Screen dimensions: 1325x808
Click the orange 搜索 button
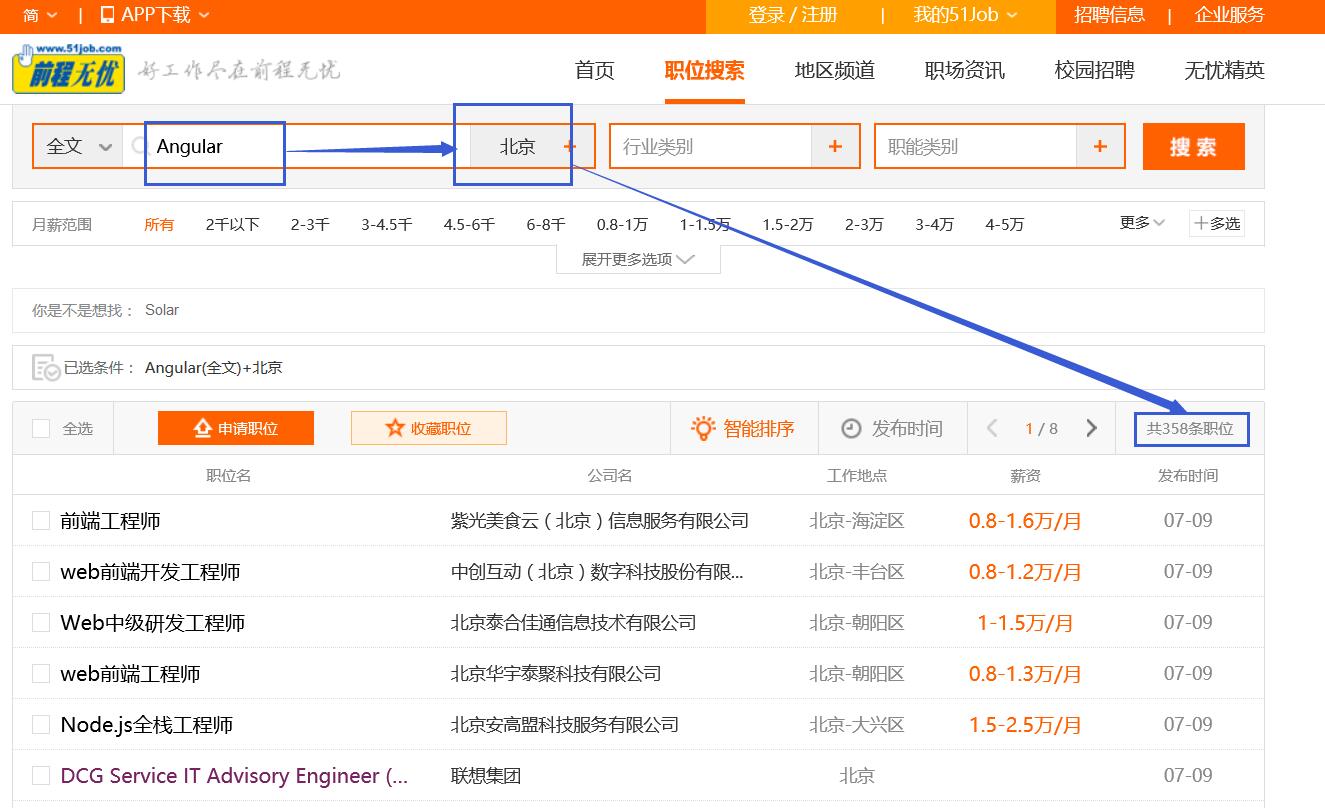pos(1194,147)
